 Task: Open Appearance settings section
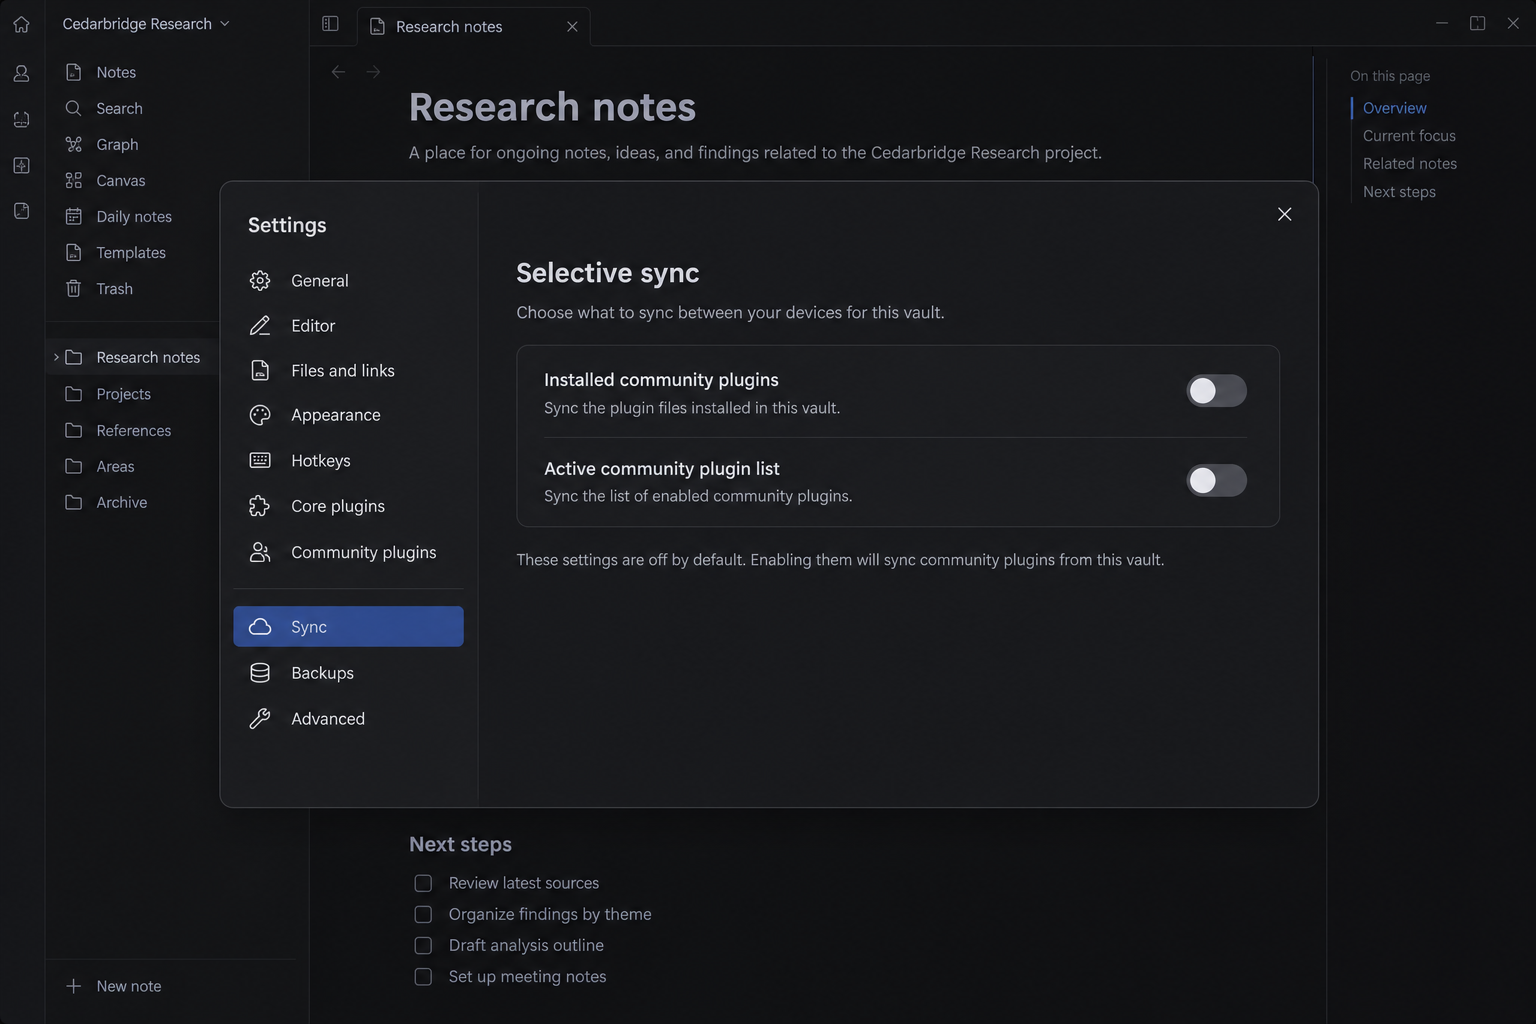[348, 415]
